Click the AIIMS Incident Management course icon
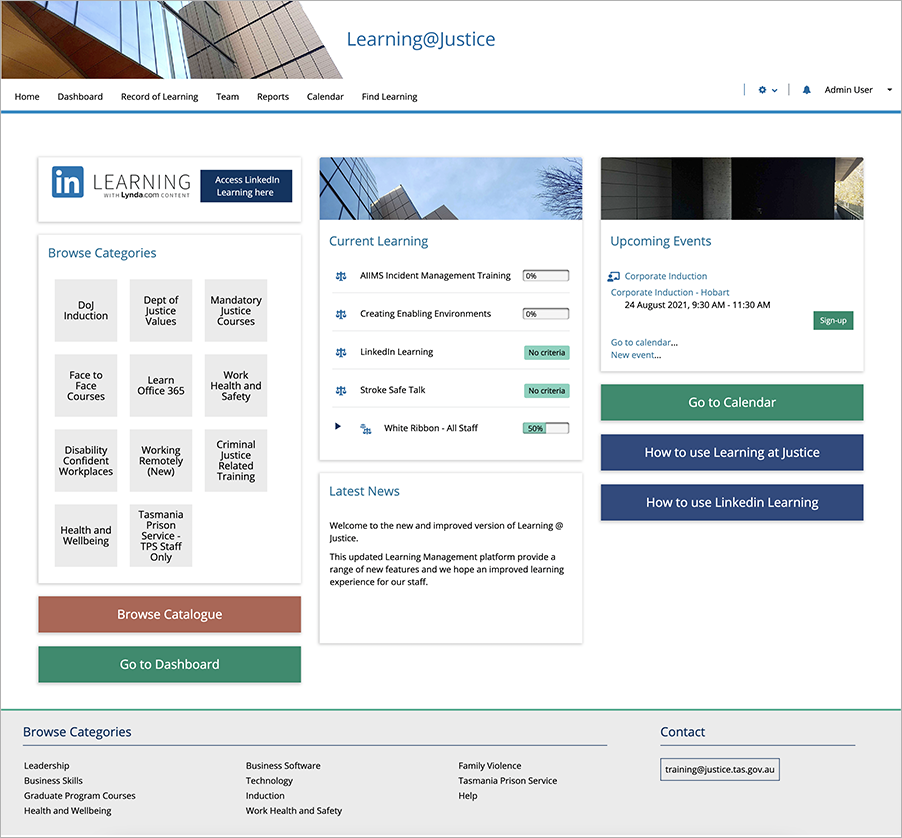 (x=341, y=276)
